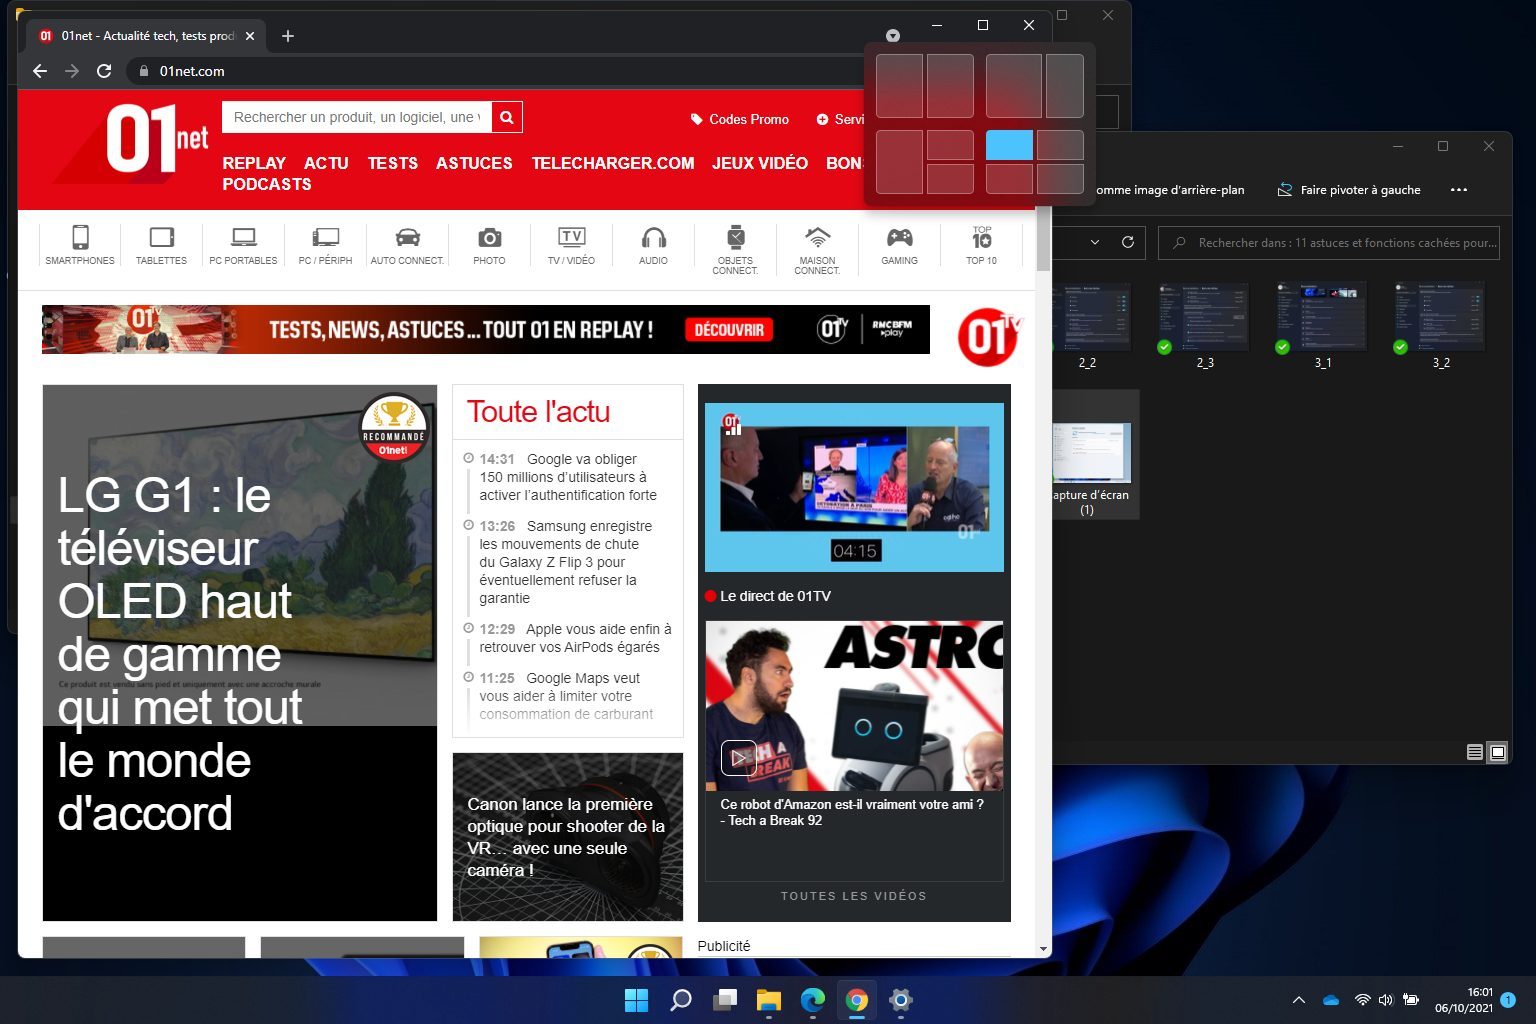Click the round 01TV logo beside the banner

(x=989, y=336)
